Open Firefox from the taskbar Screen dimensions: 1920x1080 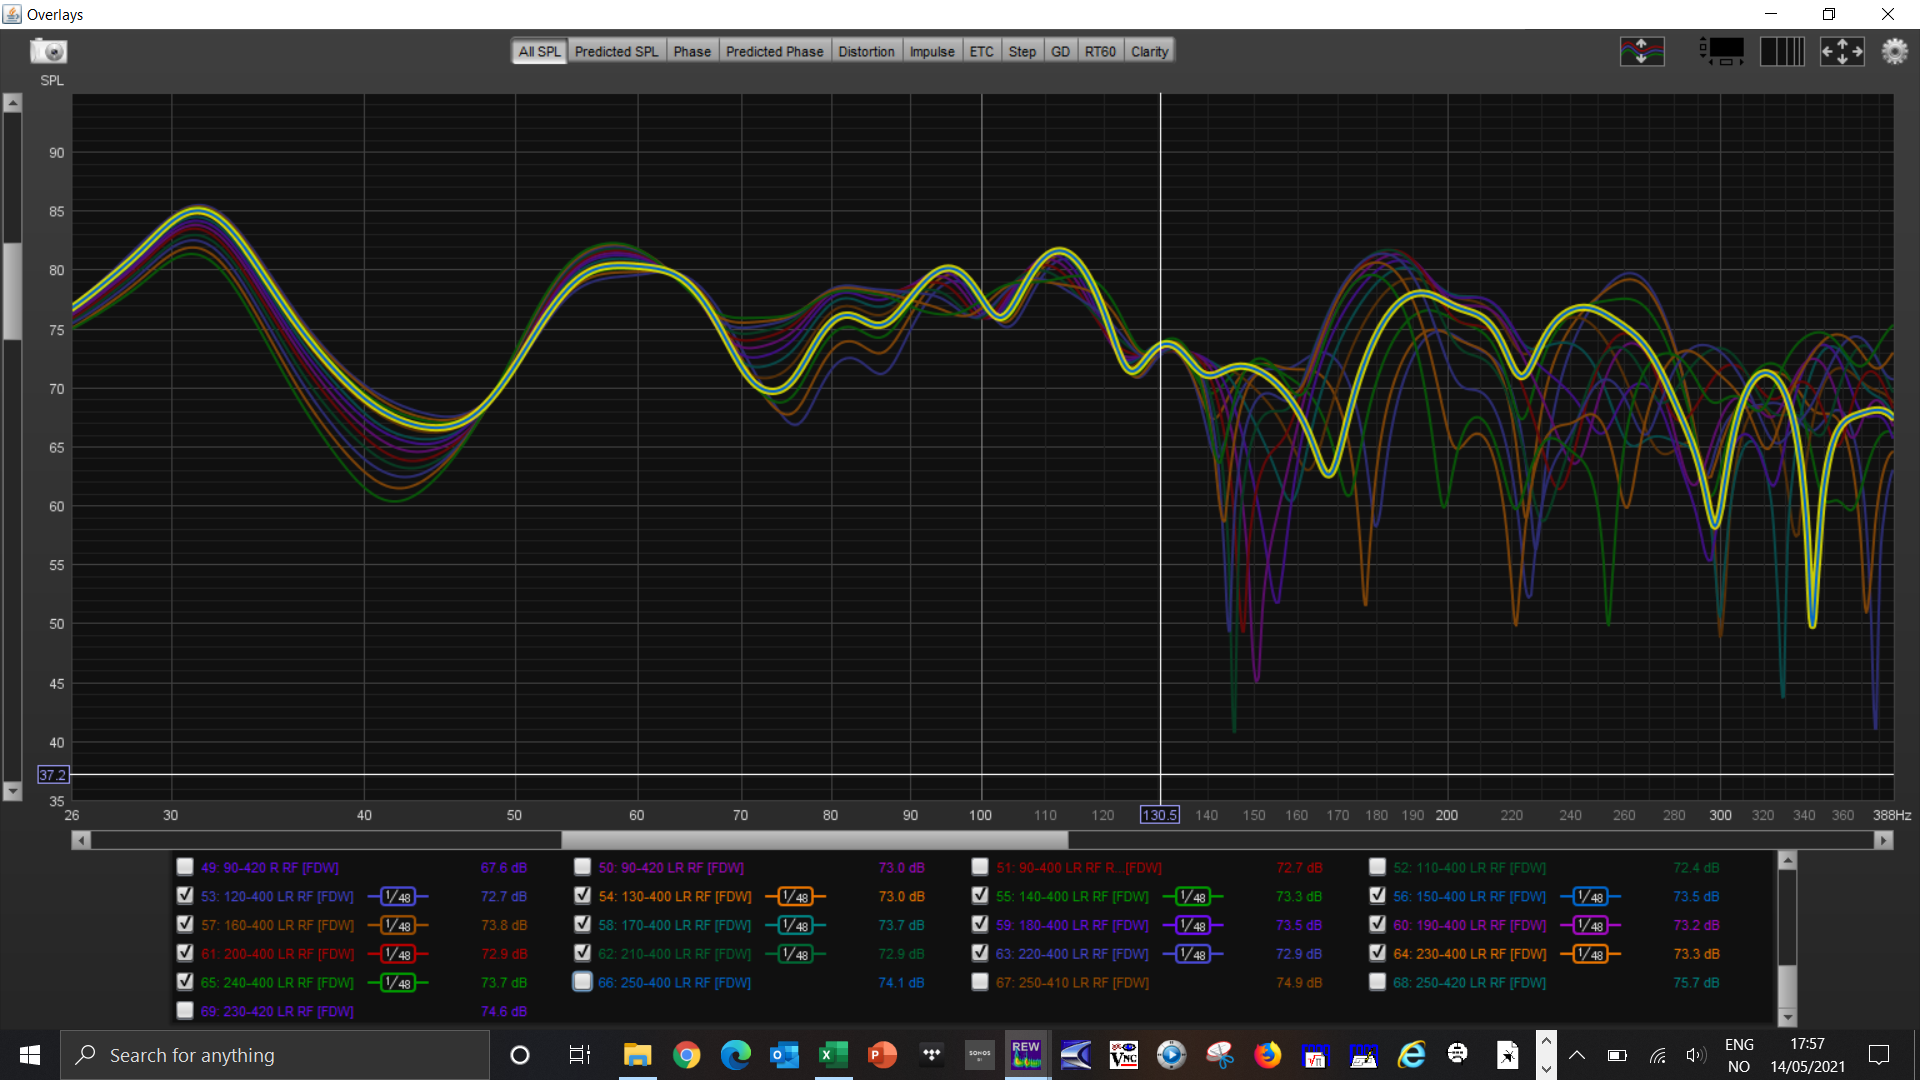click(1268, 1055)
